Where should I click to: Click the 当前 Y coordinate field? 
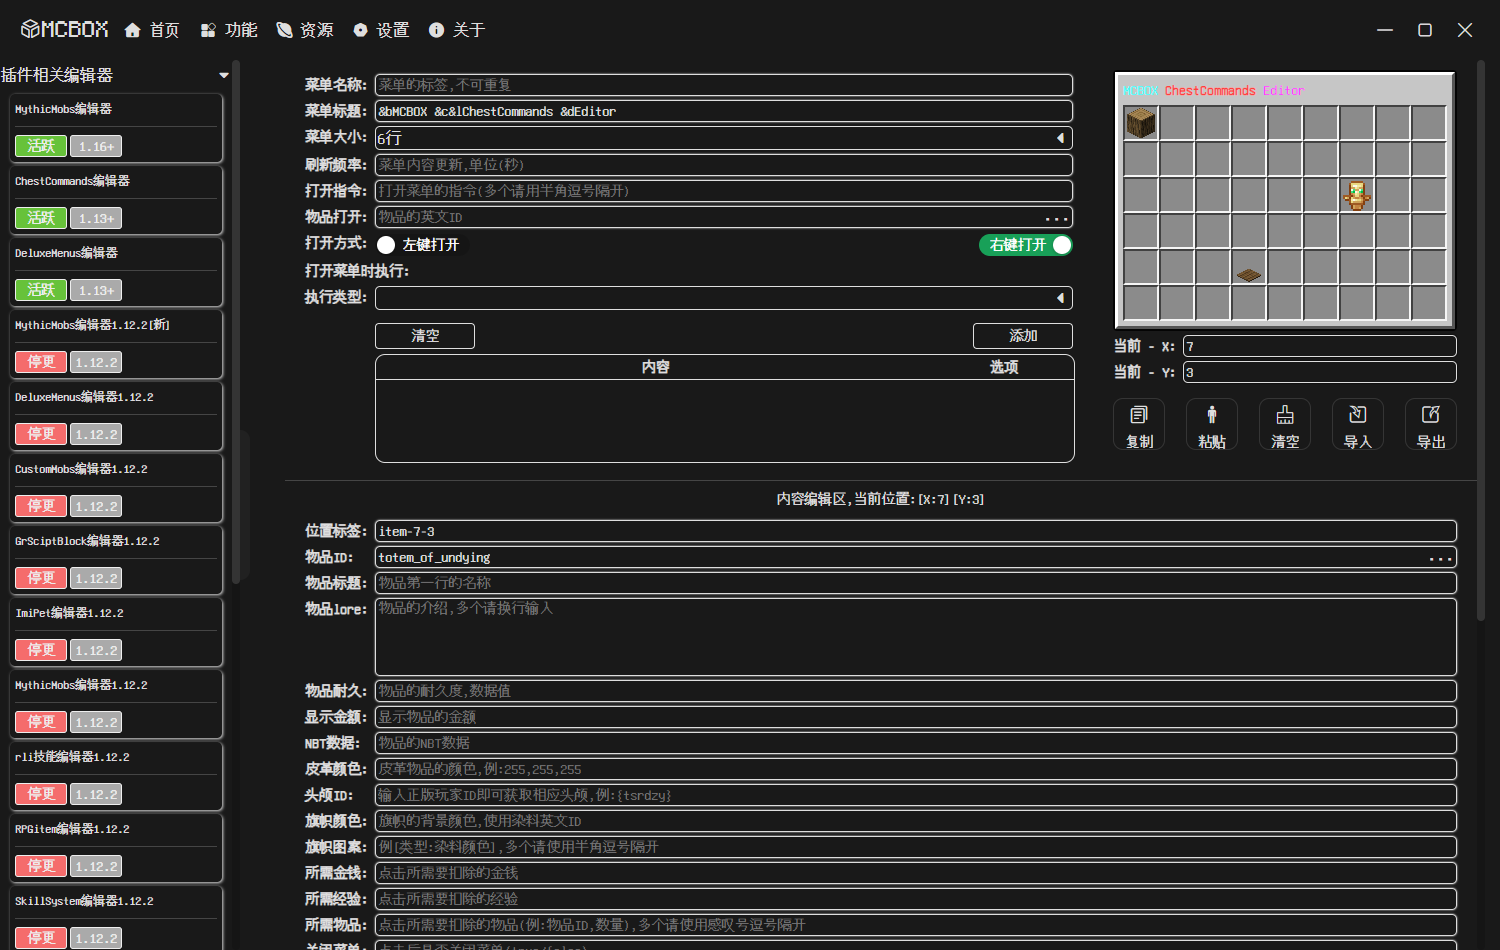(1319, 372)
